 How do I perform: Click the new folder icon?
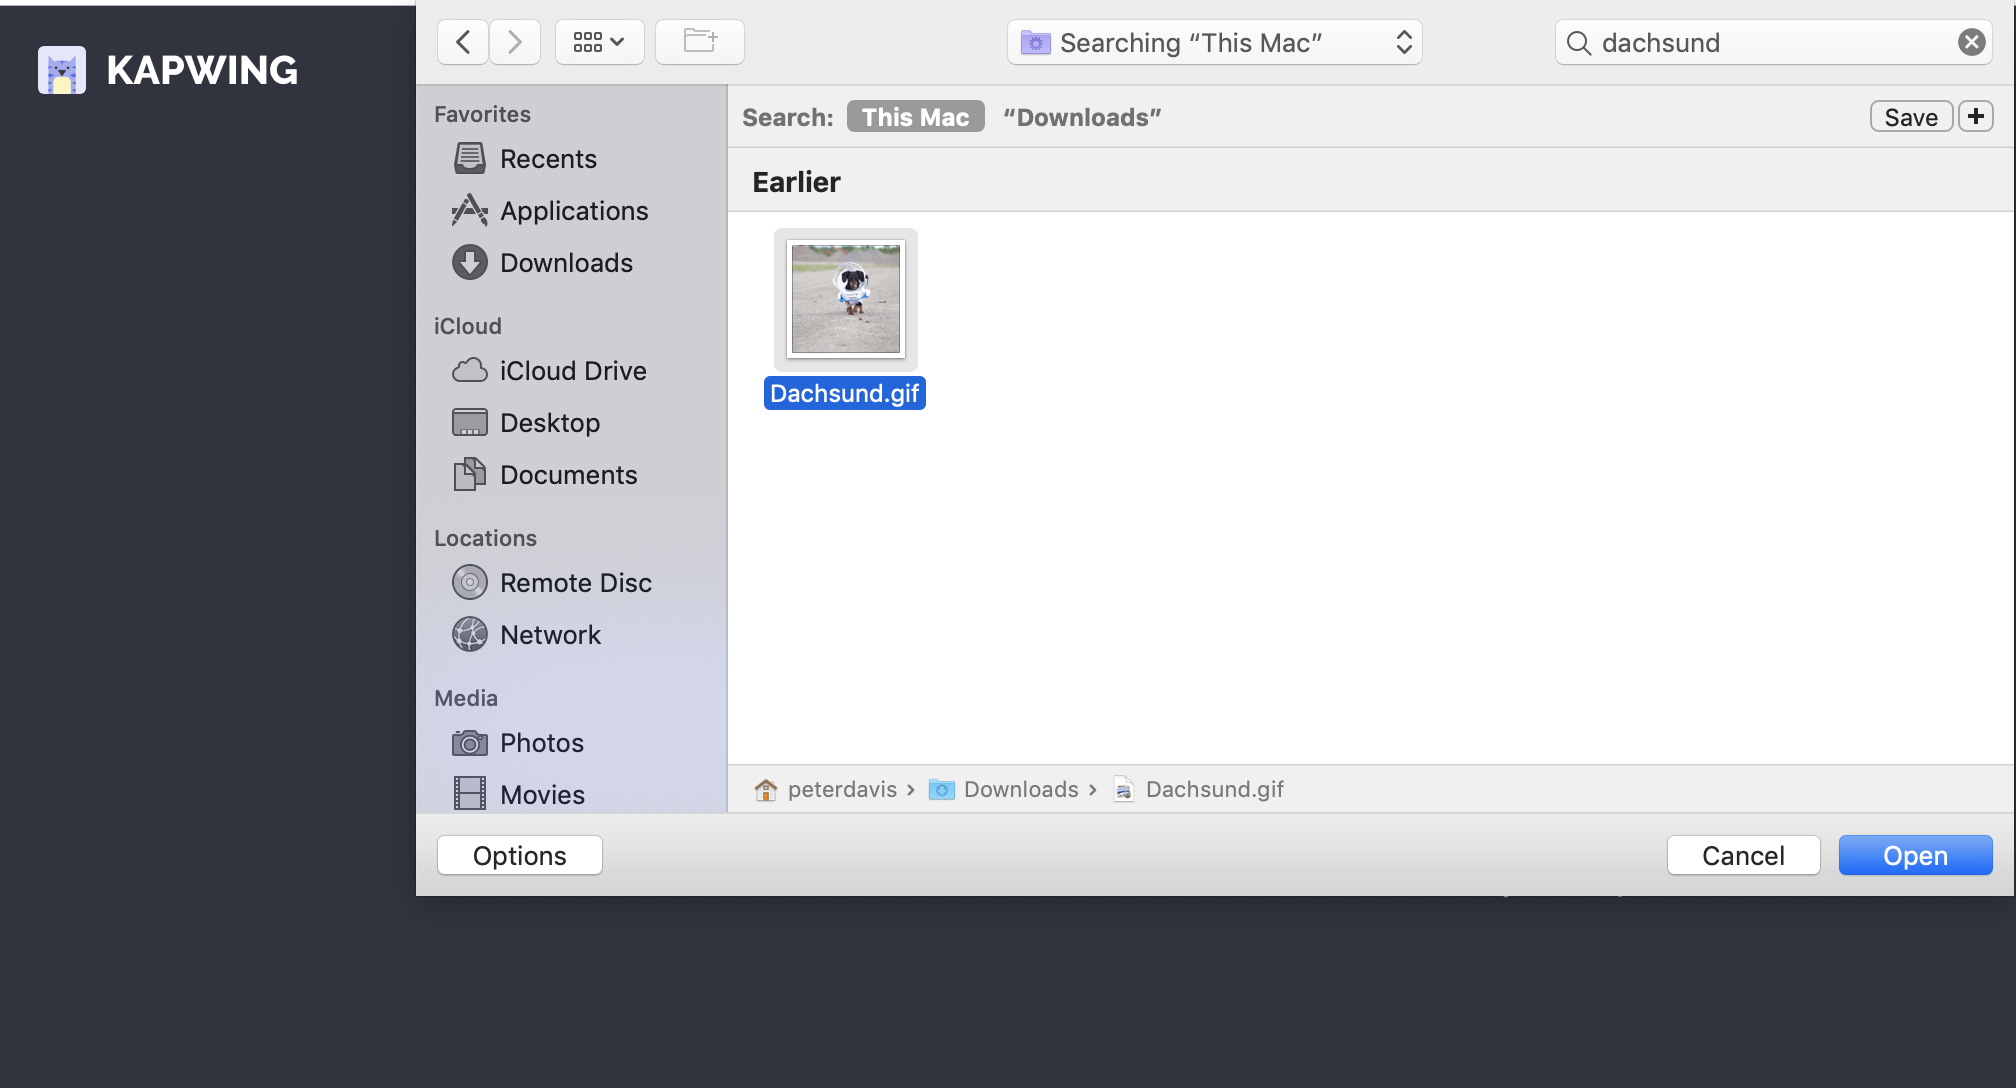699,42
